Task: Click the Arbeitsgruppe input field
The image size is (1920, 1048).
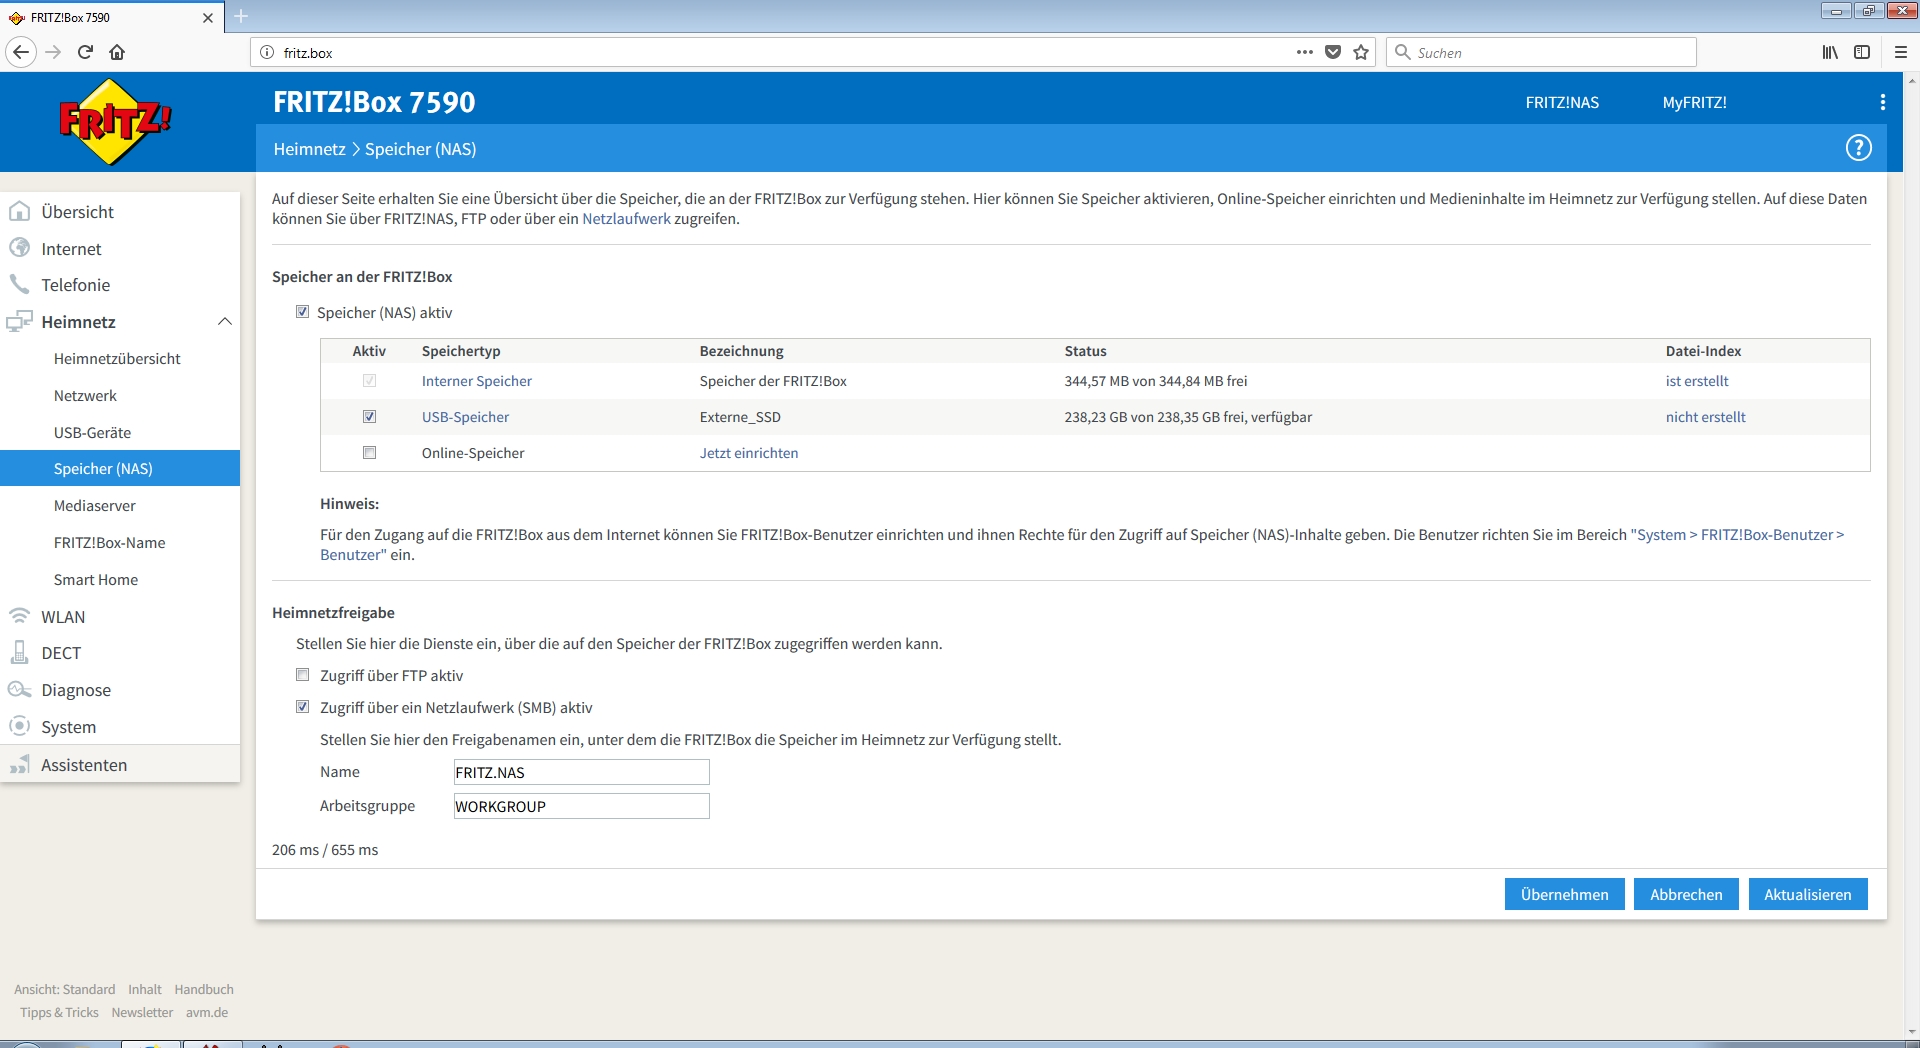Action: [581, 806]
